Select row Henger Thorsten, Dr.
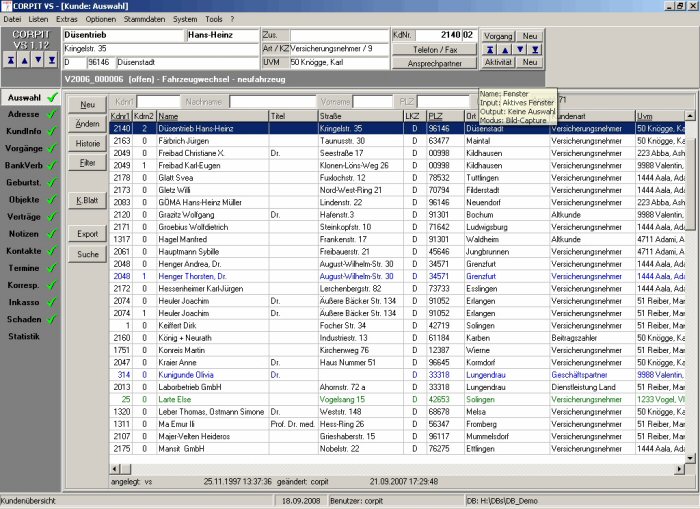Viewport: 700px width, 509px height. [x=396, y=276]
